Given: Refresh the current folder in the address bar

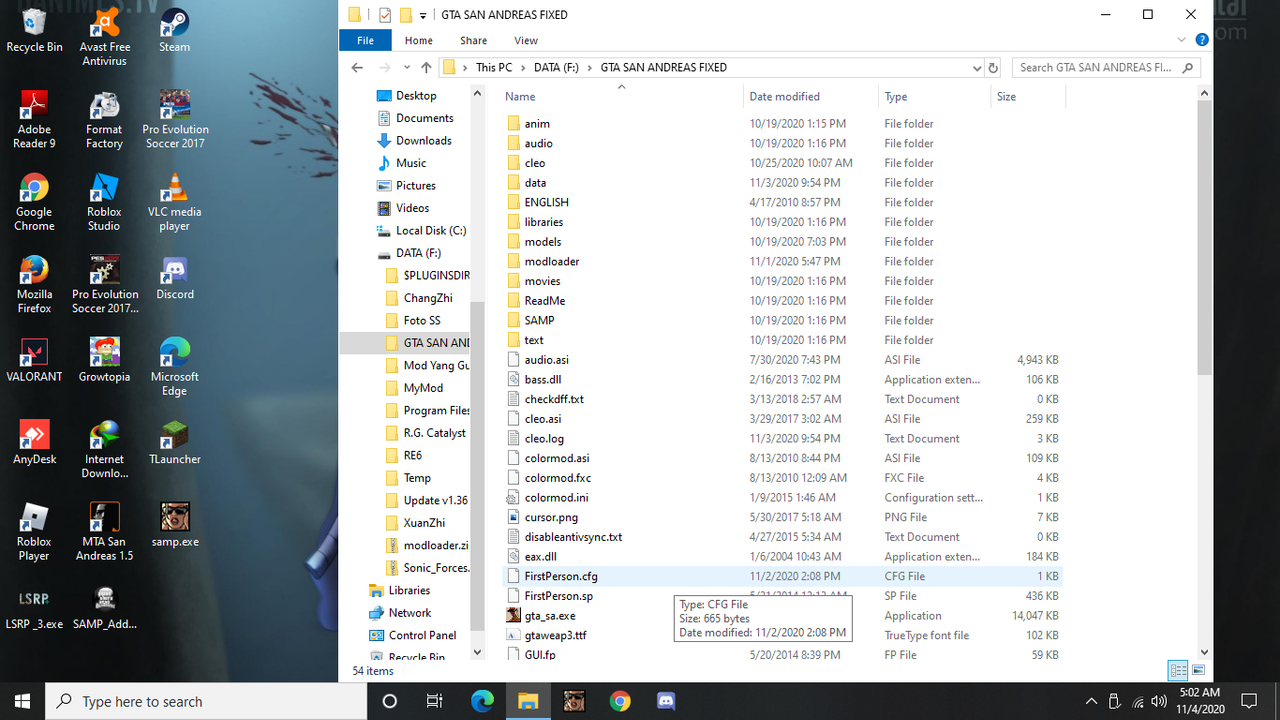Looking at the screenshot, I should pyautogui.click(x=993, y=67).
